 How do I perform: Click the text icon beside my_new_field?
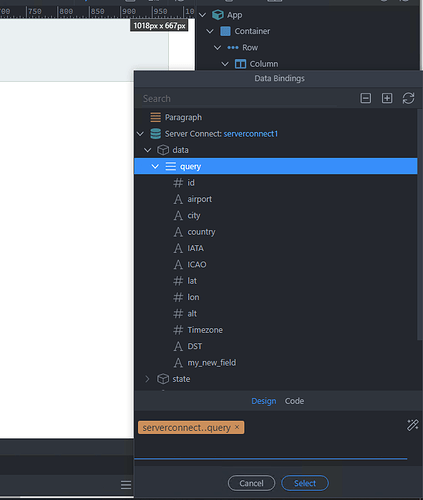point(178,363)
